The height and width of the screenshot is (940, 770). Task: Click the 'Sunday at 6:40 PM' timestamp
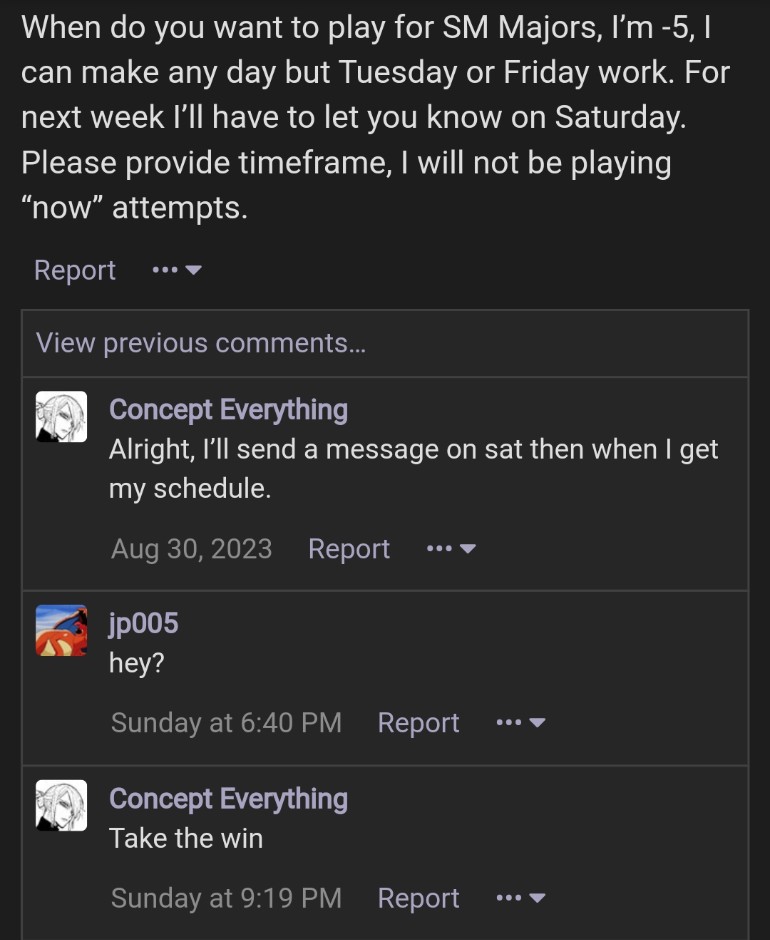click(226, 723)
